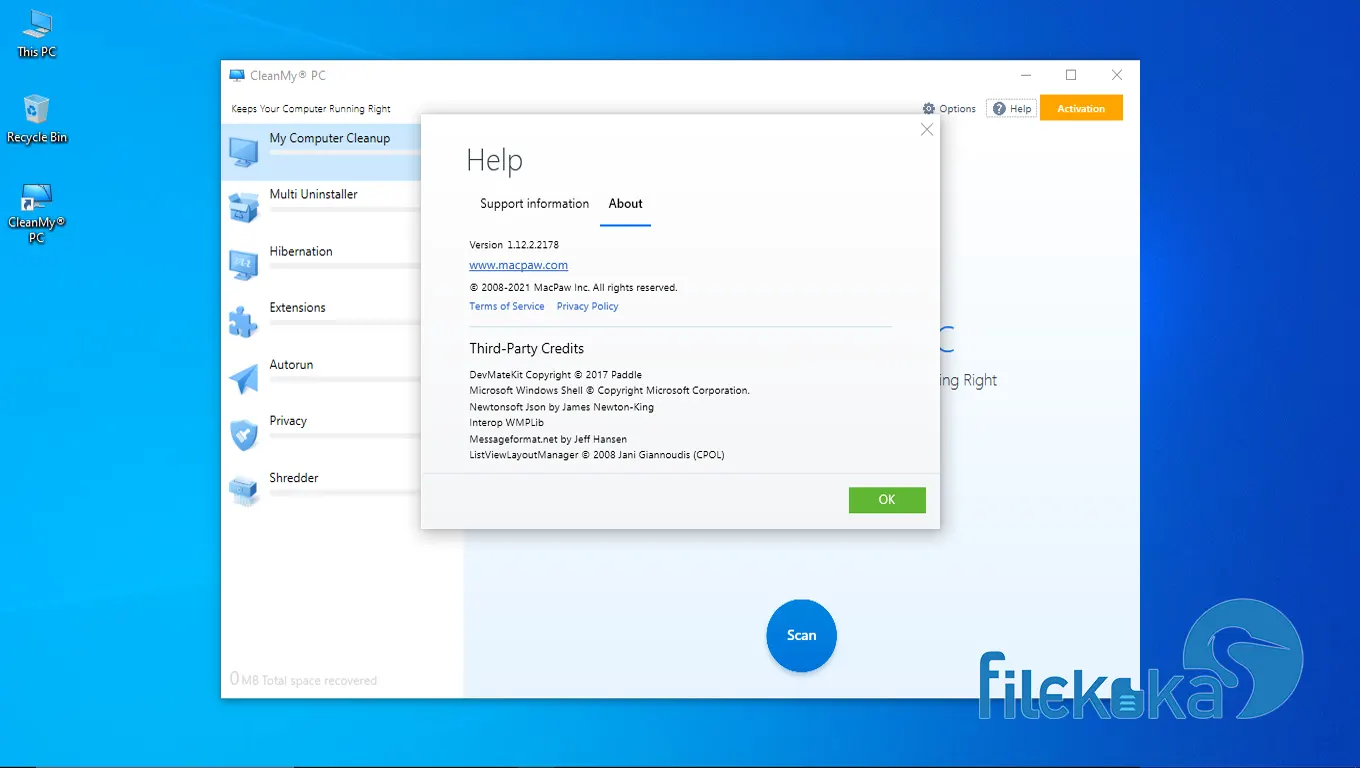Viewport: 1360px width, 768px height.
Task: Click the DevMateKit Copyright credit line
Action: (x=556, y=375)
